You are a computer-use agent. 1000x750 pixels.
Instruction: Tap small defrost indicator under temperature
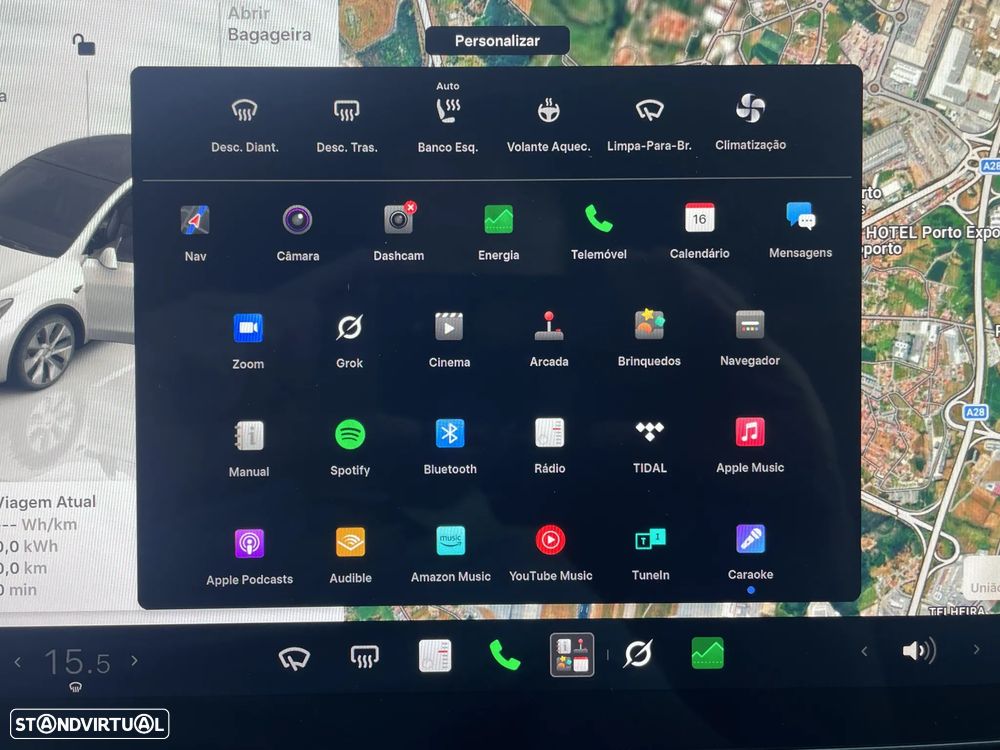pyautogui.click(x=75, y=688)
